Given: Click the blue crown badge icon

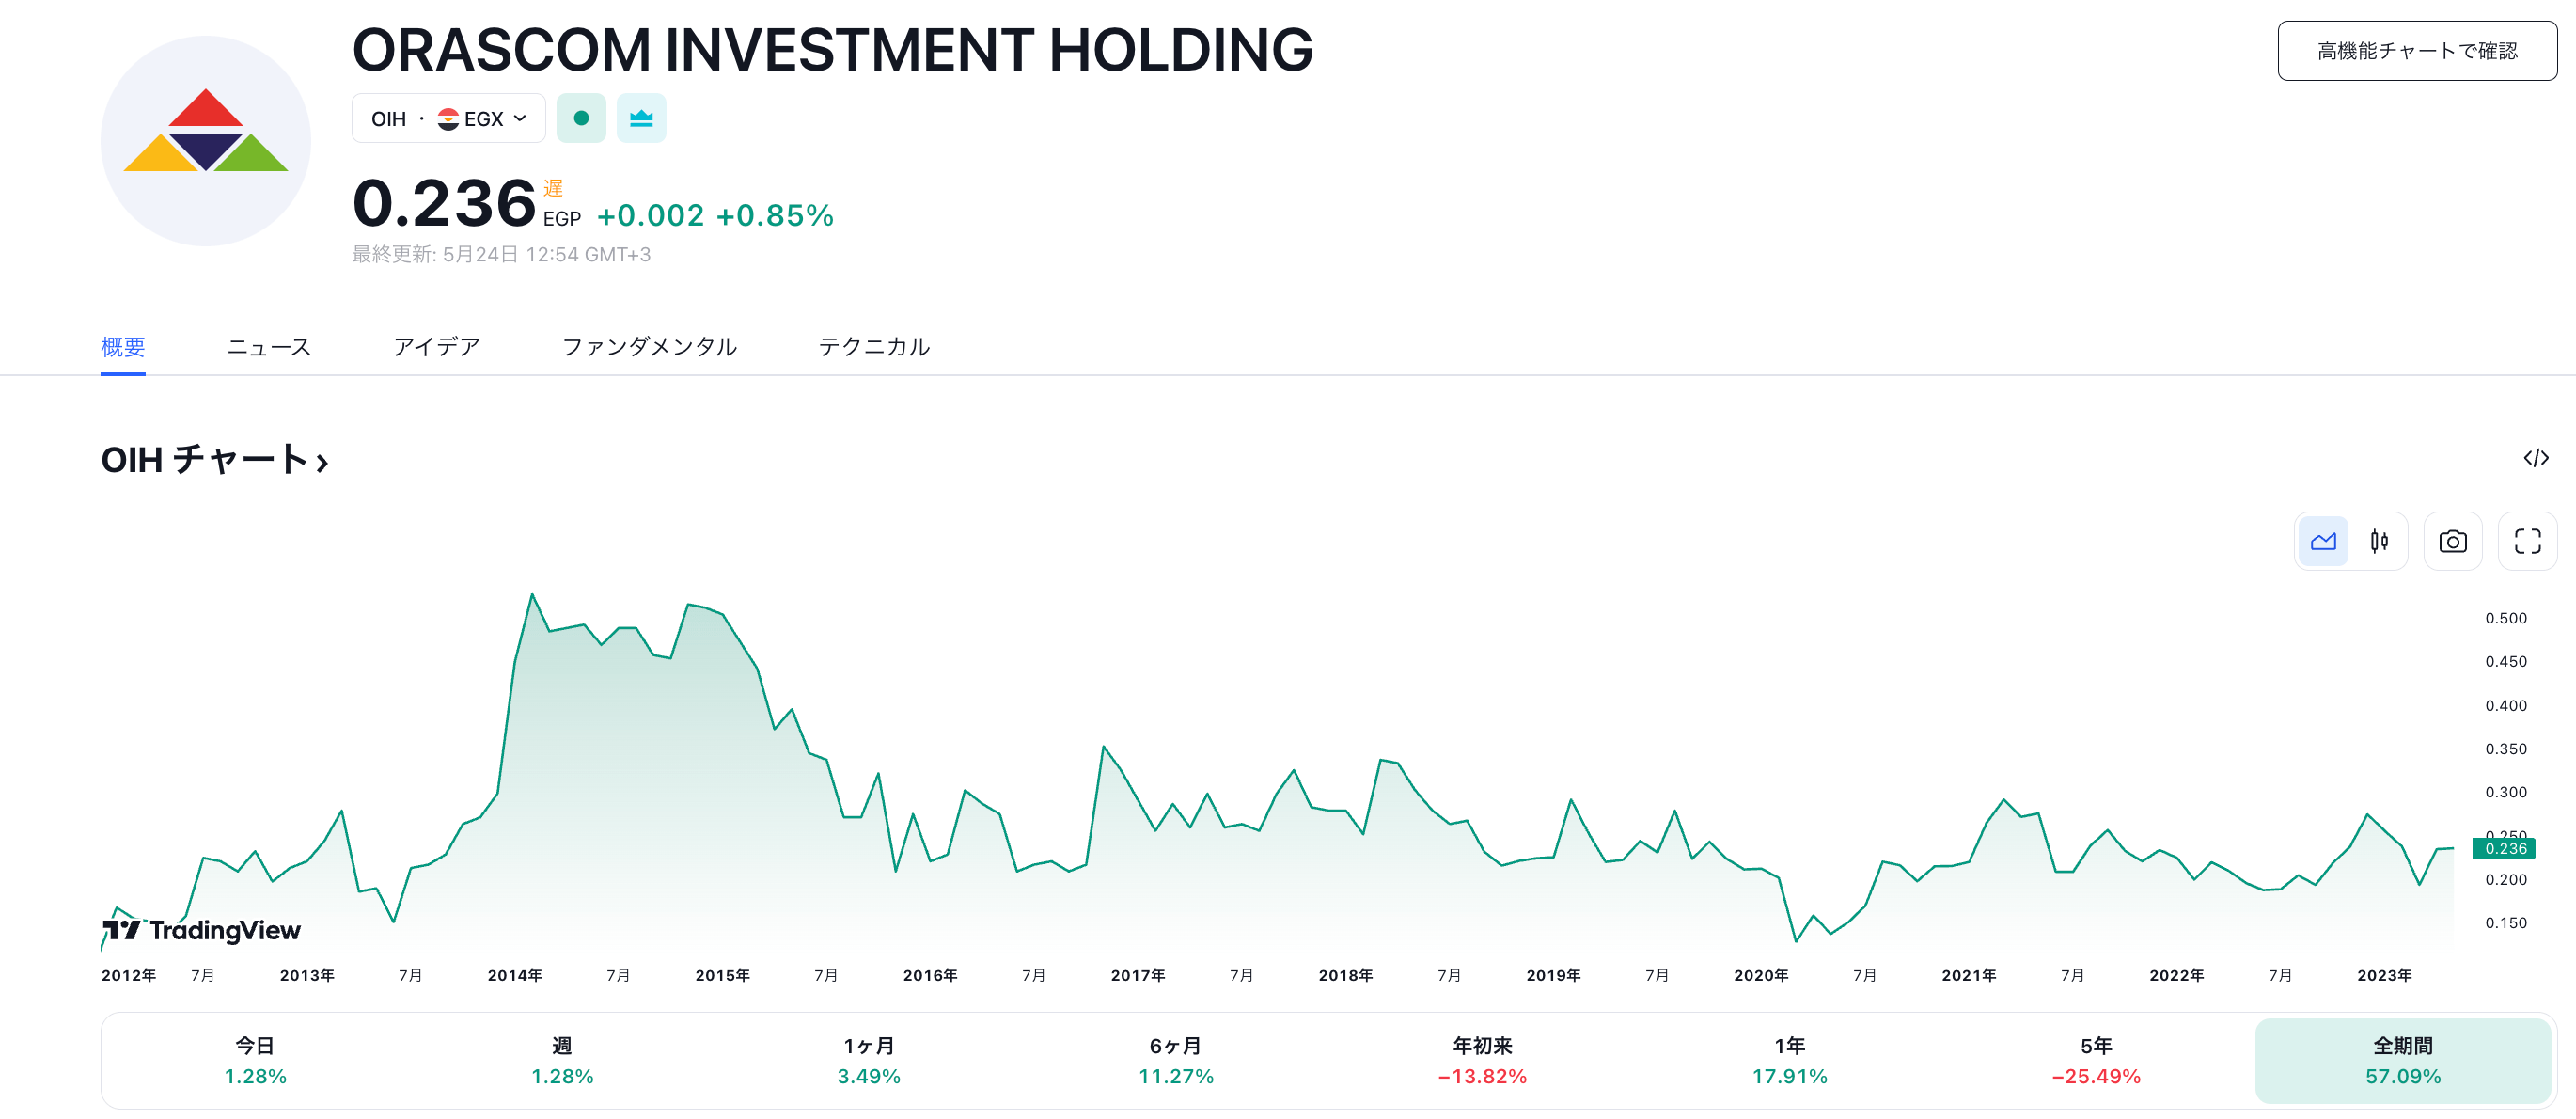Looking at the screenshot, I should 641,118.
